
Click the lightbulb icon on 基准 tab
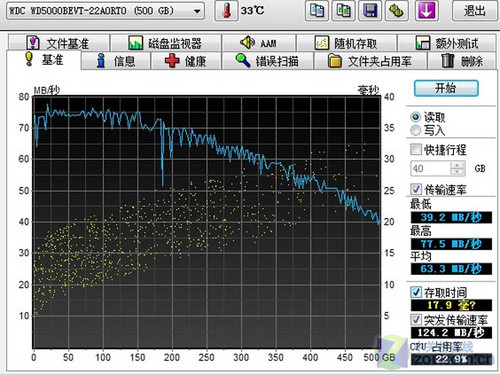(29, 59)
